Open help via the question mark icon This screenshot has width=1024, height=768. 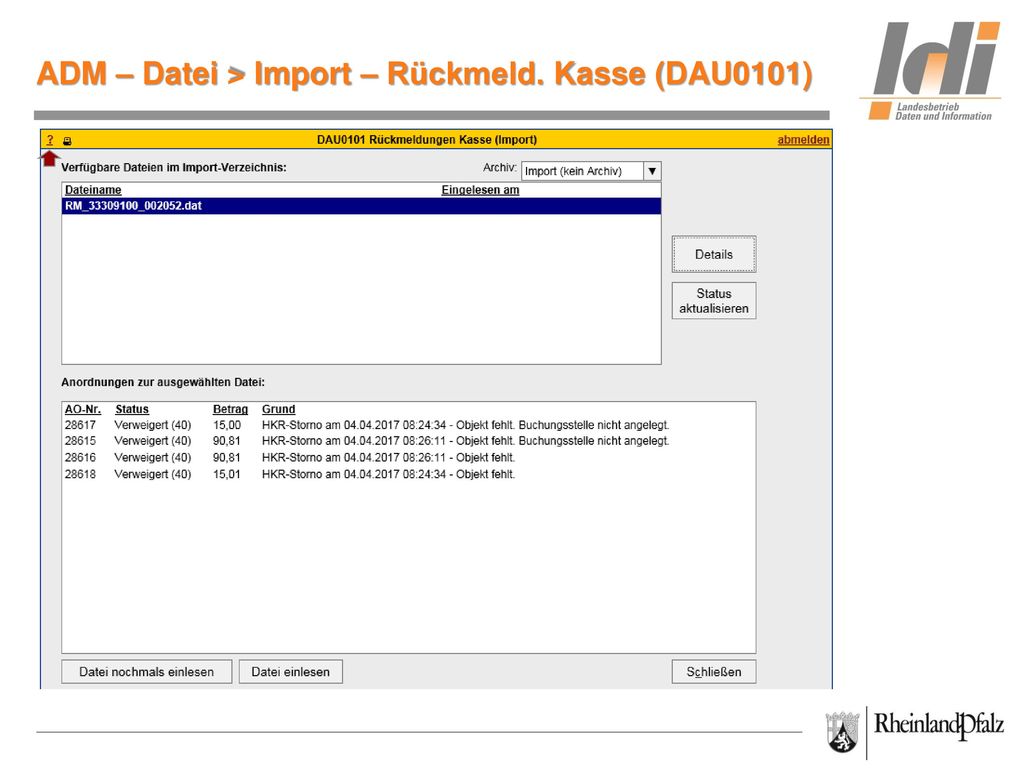pyautogui.click(x=50, y=140)
